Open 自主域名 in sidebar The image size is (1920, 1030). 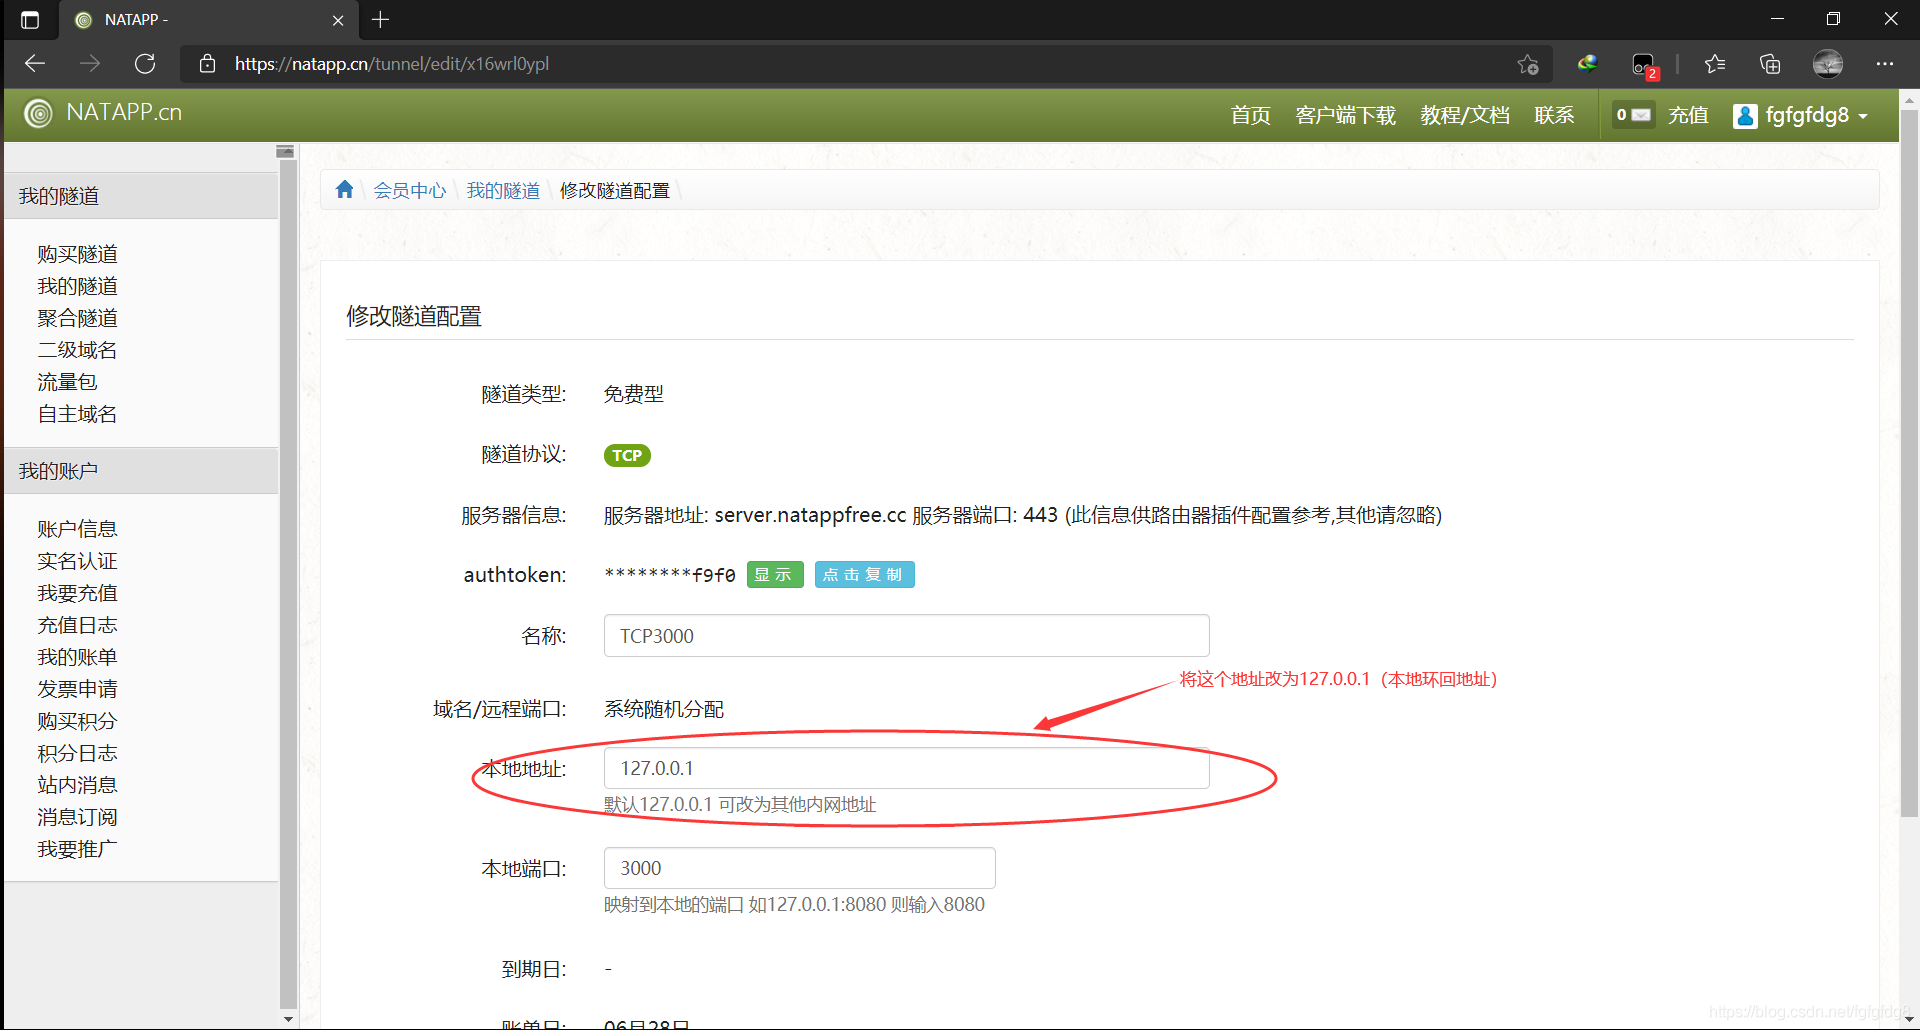coord(78,414)
